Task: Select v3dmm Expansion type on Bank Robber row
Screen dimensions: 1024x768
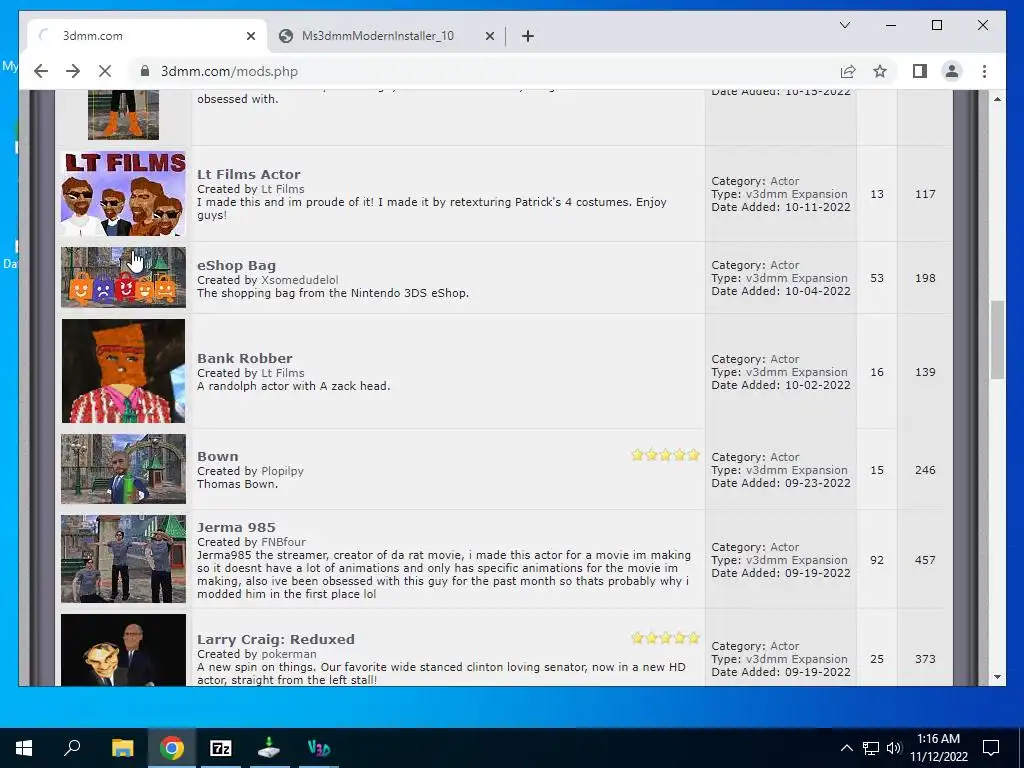Action: click(x=796, y=372)
